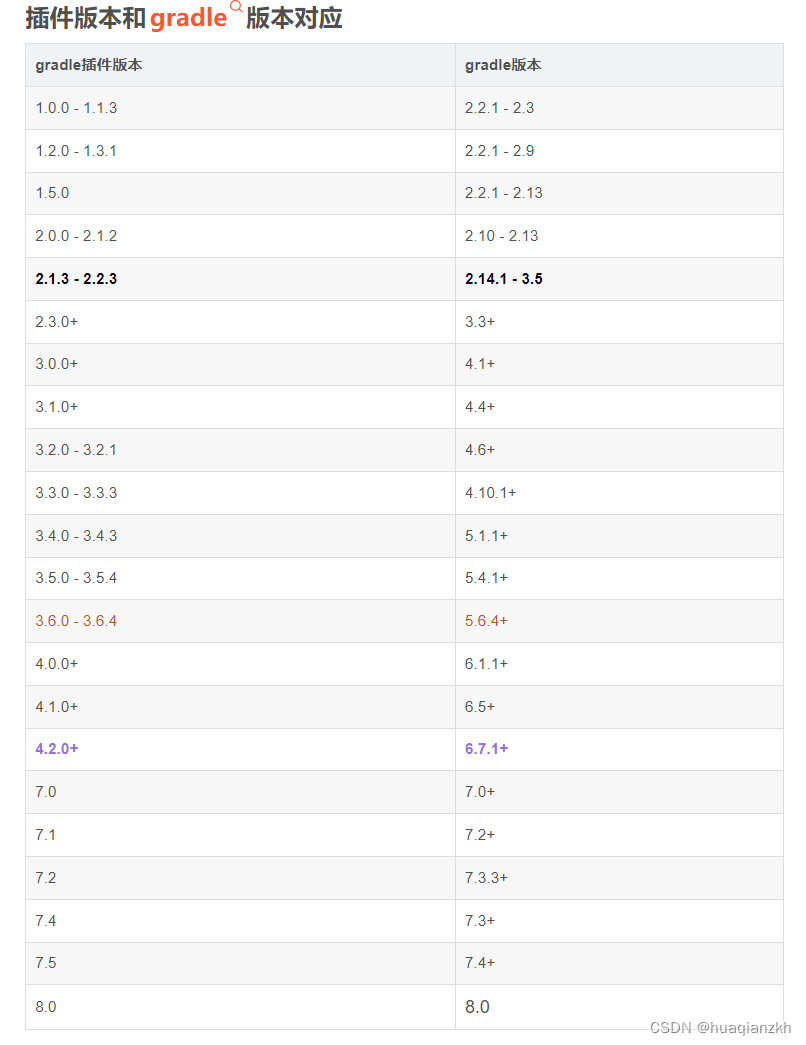Click the orange 5.6.4+ gradle version
This screenshot has height=1045, width=806.
[x=486, y=621]
